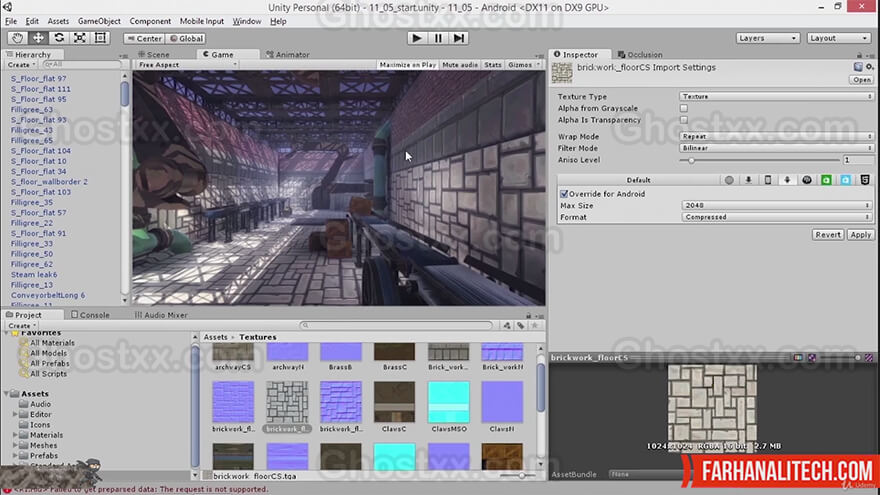
Task: Open the Format dropdown
Action: pos(777,217)
